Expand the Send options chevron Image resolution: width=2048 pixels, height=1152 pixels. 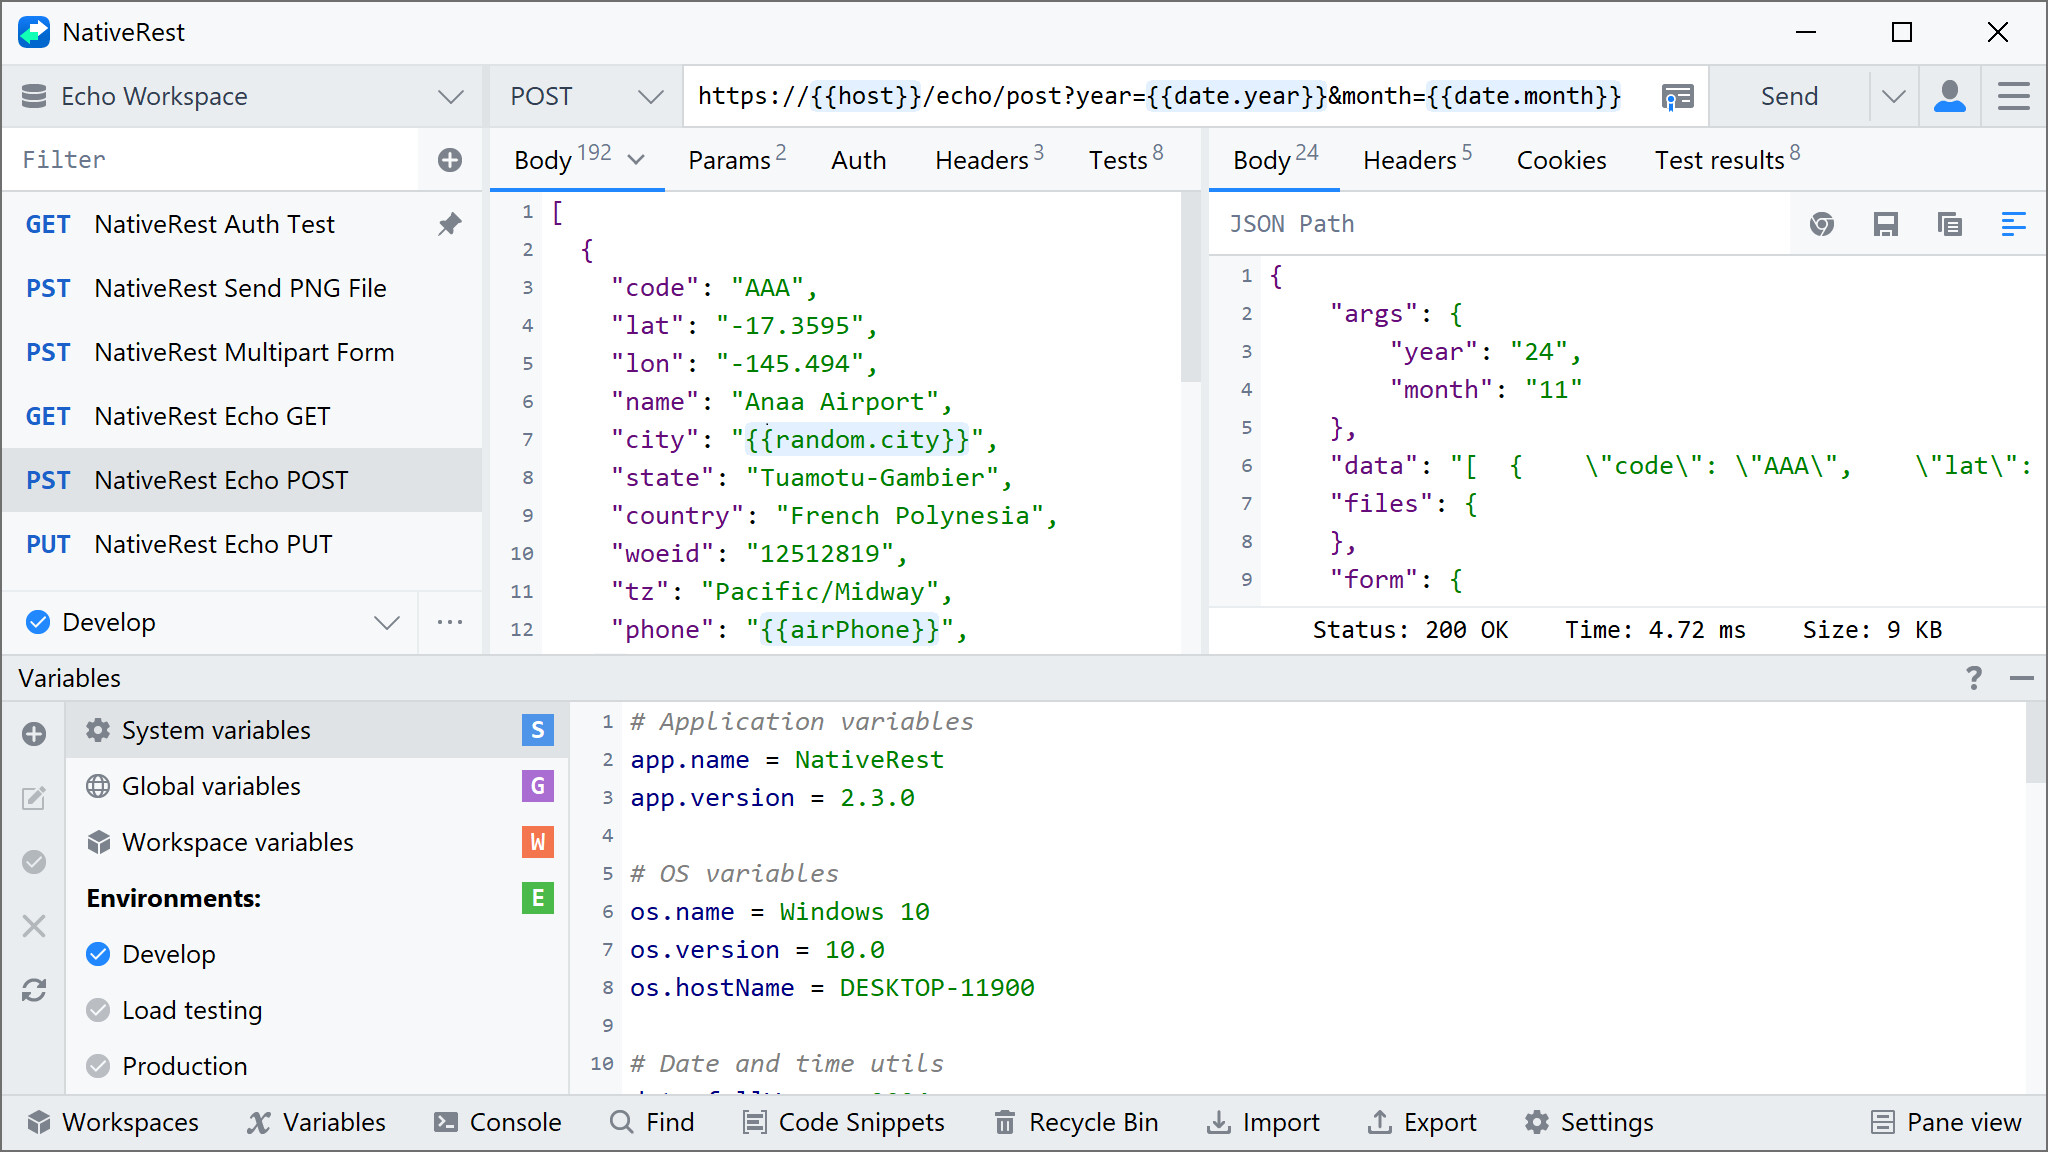point(1893,96)
